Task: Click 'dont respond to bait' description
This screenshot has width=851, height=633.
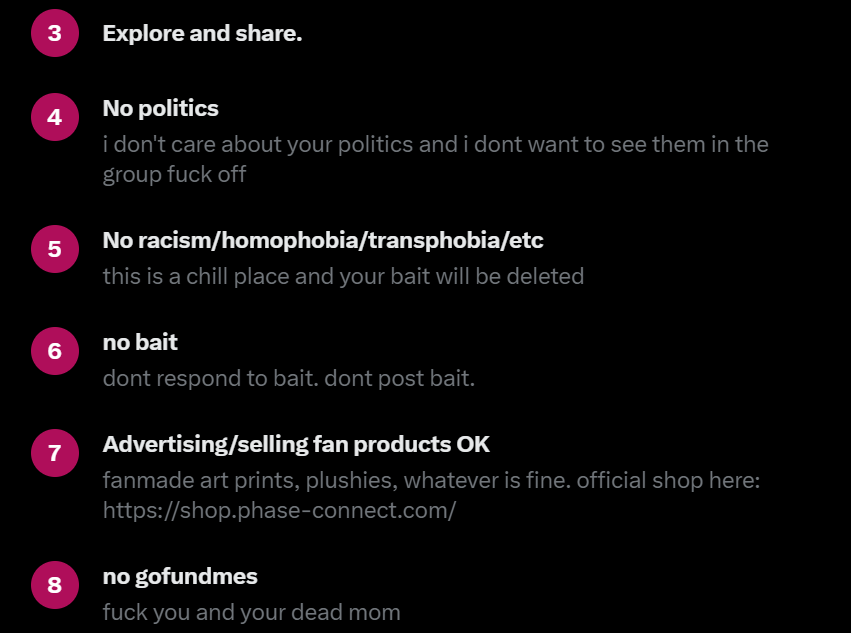Action: point(289,378)
